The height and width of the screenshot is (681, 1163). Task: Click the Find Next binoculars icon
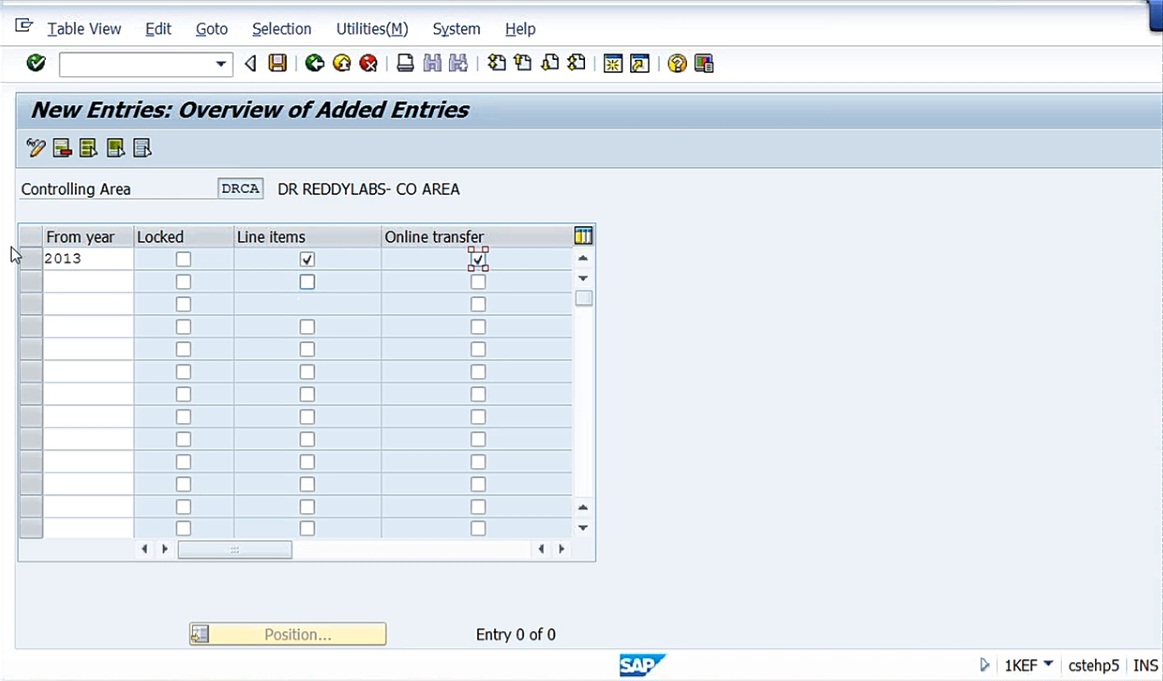coord(458,63)
